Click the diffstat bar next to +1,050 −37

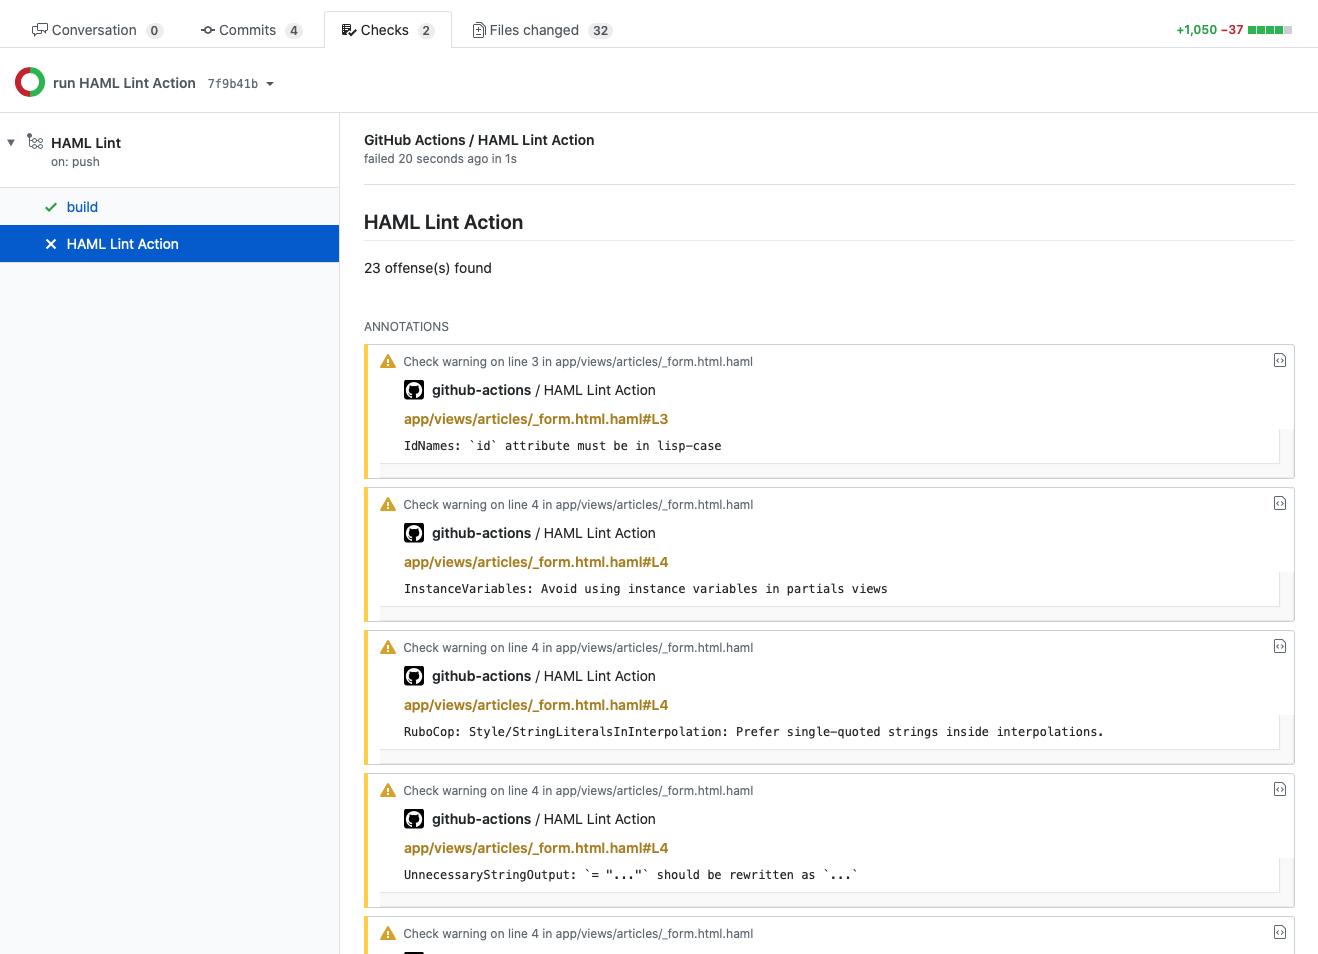(1270, 30)
